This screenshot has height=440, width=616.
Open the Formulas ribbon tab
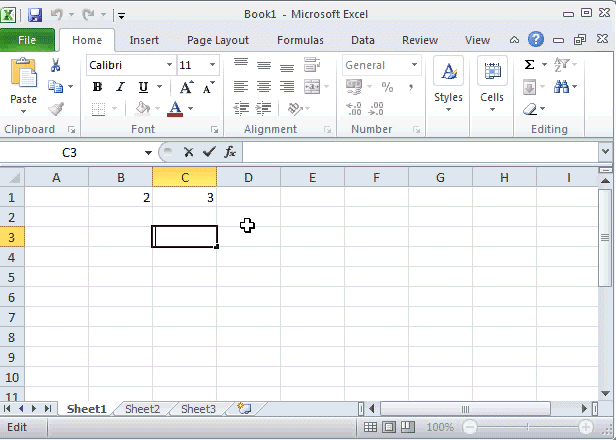pyautogui.click(x=300, y=40)
